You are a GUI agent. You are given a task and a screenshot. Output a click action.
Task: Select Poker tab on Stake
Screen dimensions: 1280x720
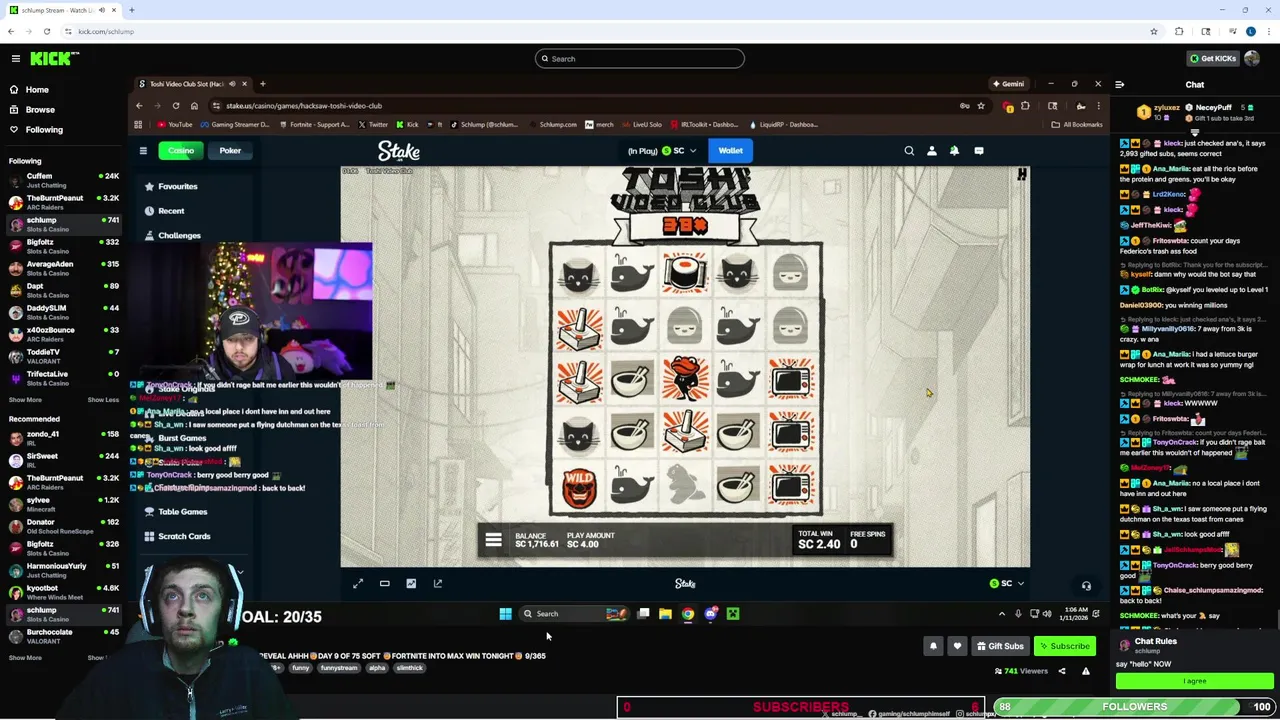tap(230, 151)
